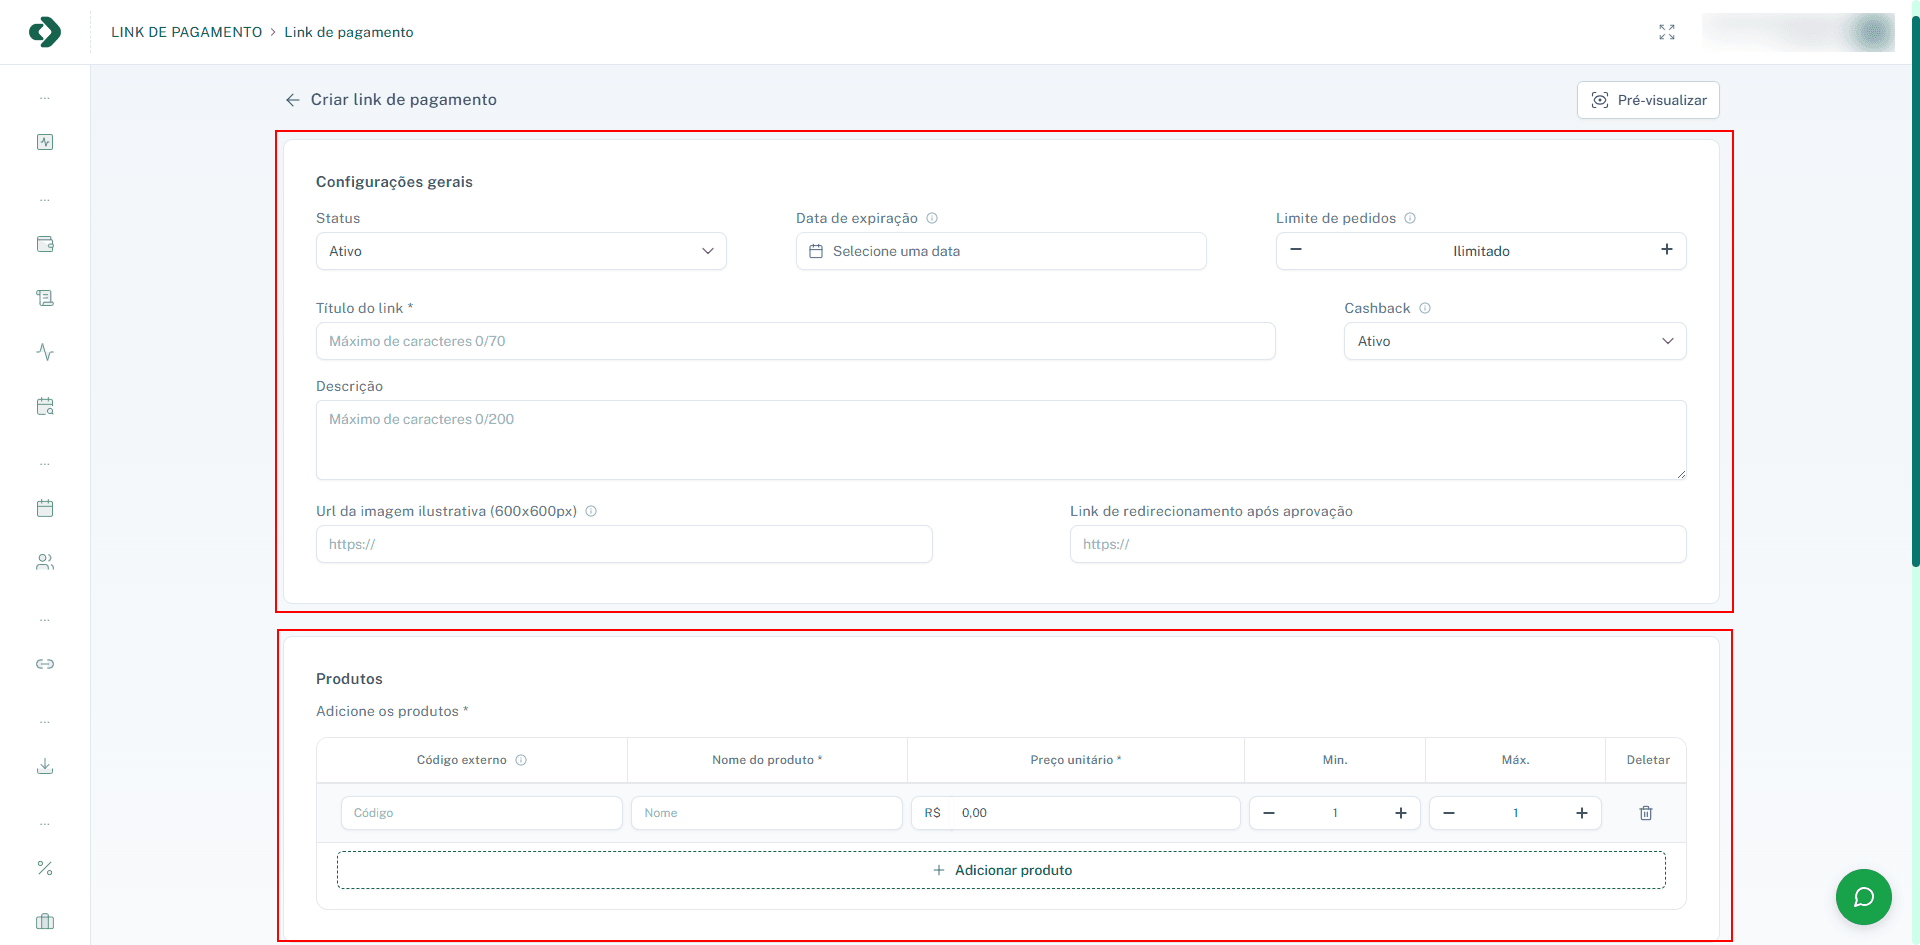This screenshot has height=945, width=1920.
Task: Open the calendar with search sidebar icon
Action: pyautogui.click(x=45, y=406)
